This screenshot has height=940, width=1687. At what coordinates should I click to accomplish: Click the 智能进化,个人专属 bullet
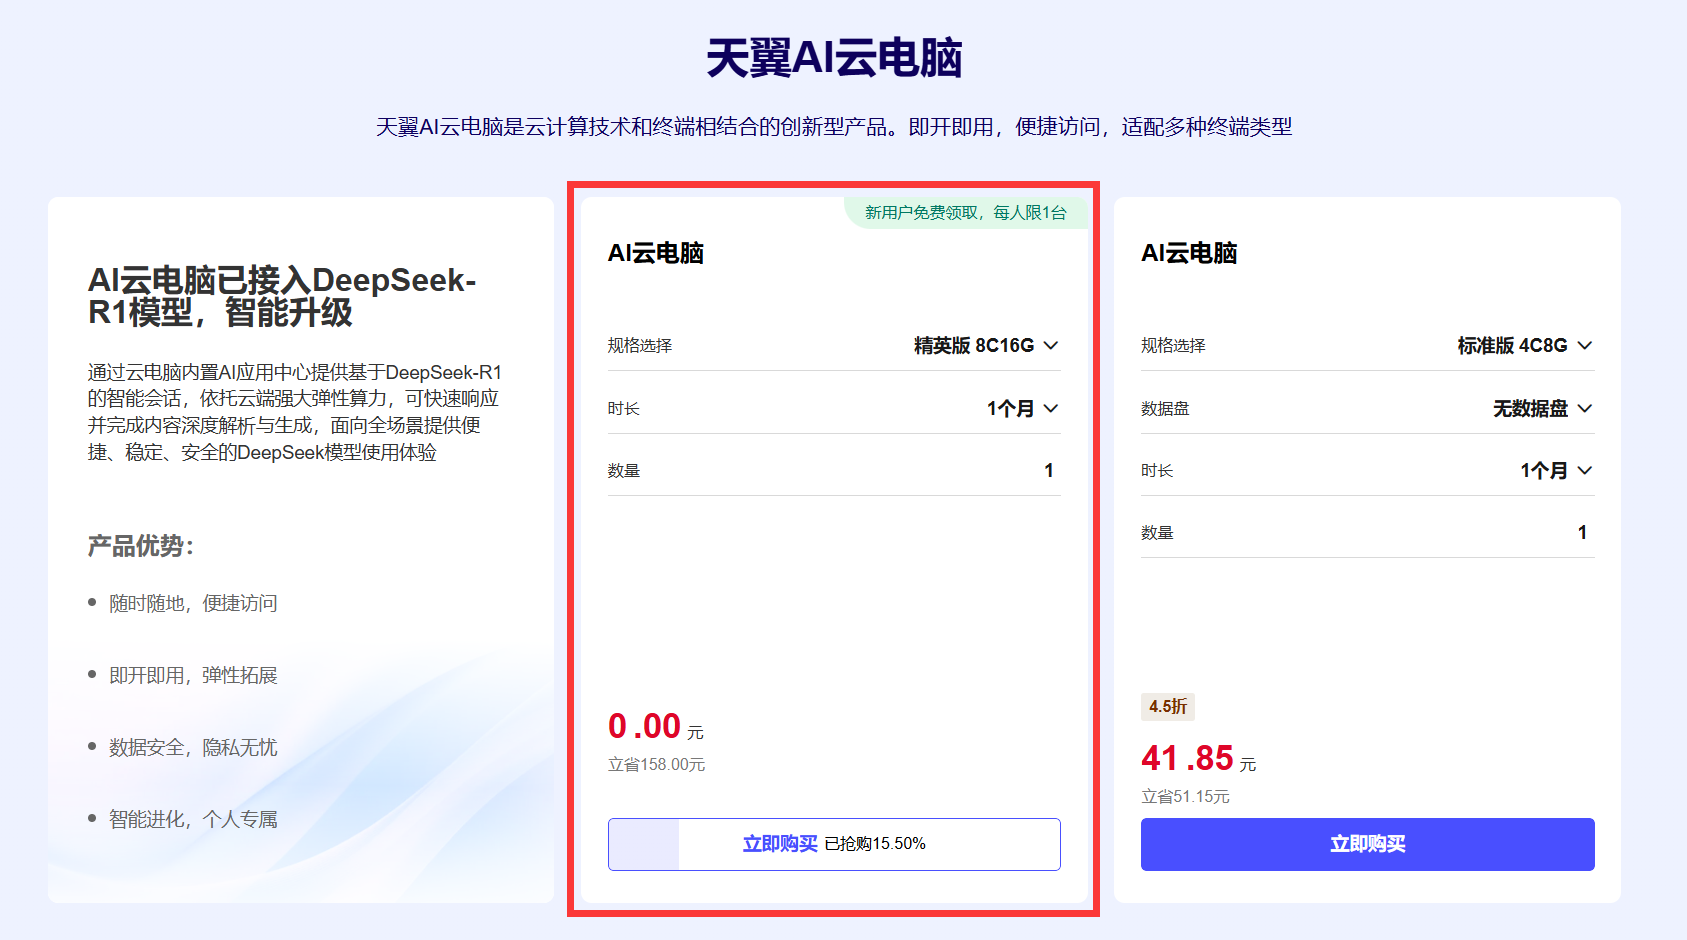pyautogui.click(x=193, y=819)
